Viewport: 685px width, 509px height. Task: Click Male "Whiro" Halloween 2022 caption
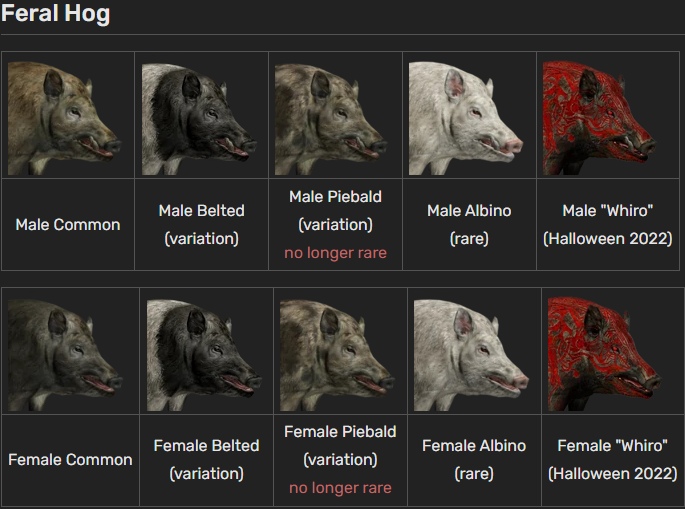click(608, 225)
